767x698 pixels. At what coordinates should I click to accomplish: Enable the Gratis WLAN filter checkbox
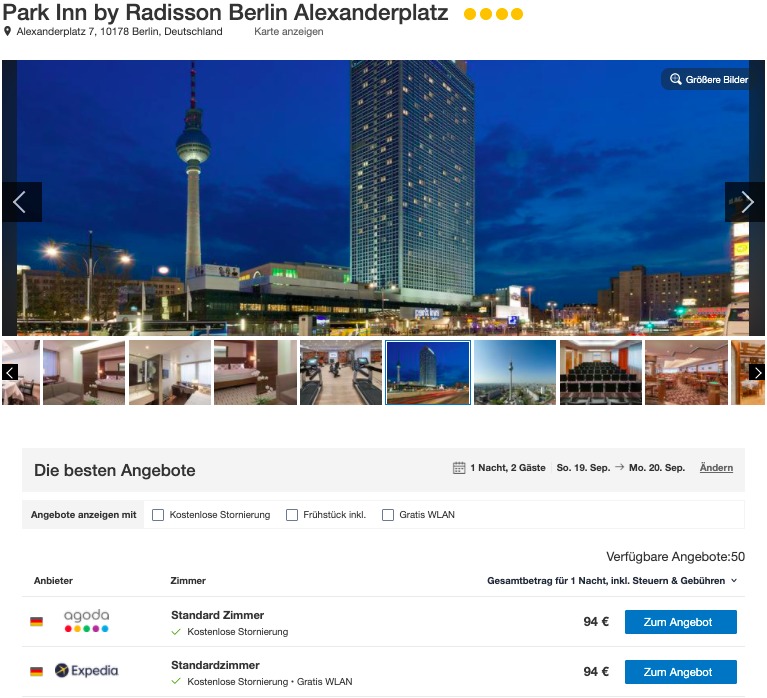(387, 515)
